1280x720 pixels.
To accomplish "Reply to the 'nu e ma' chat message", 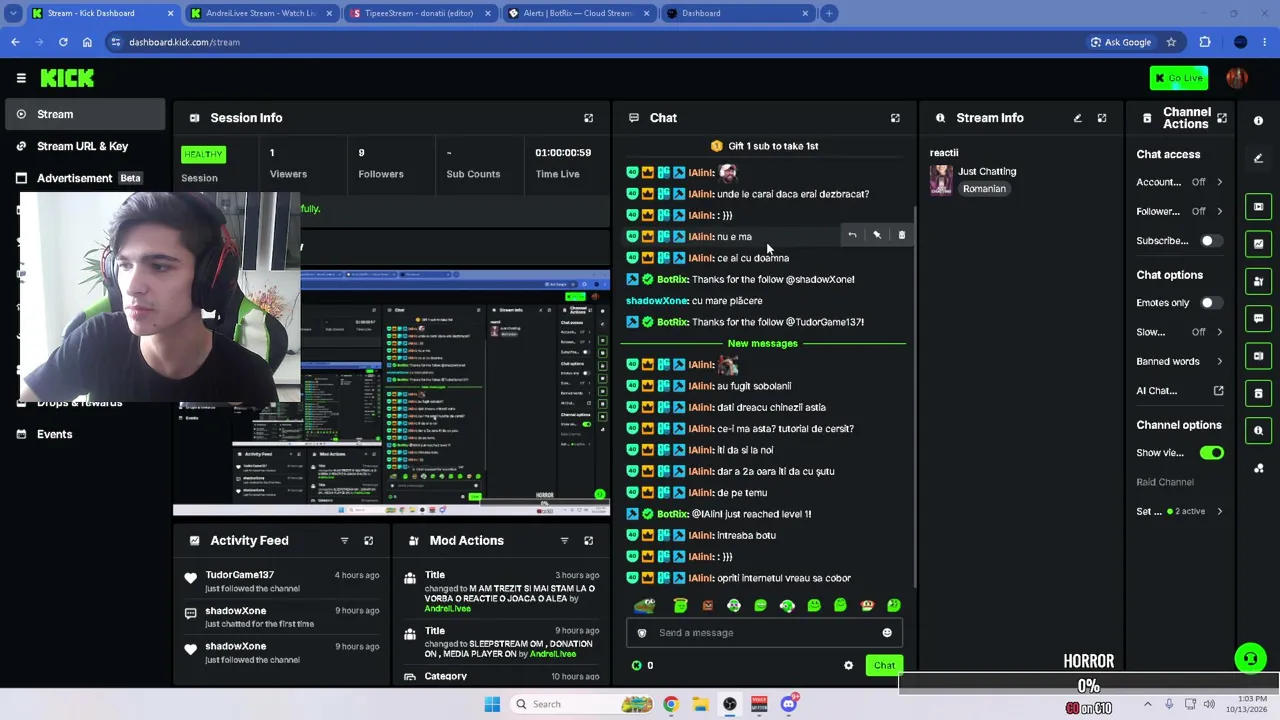I will point(852,235).
